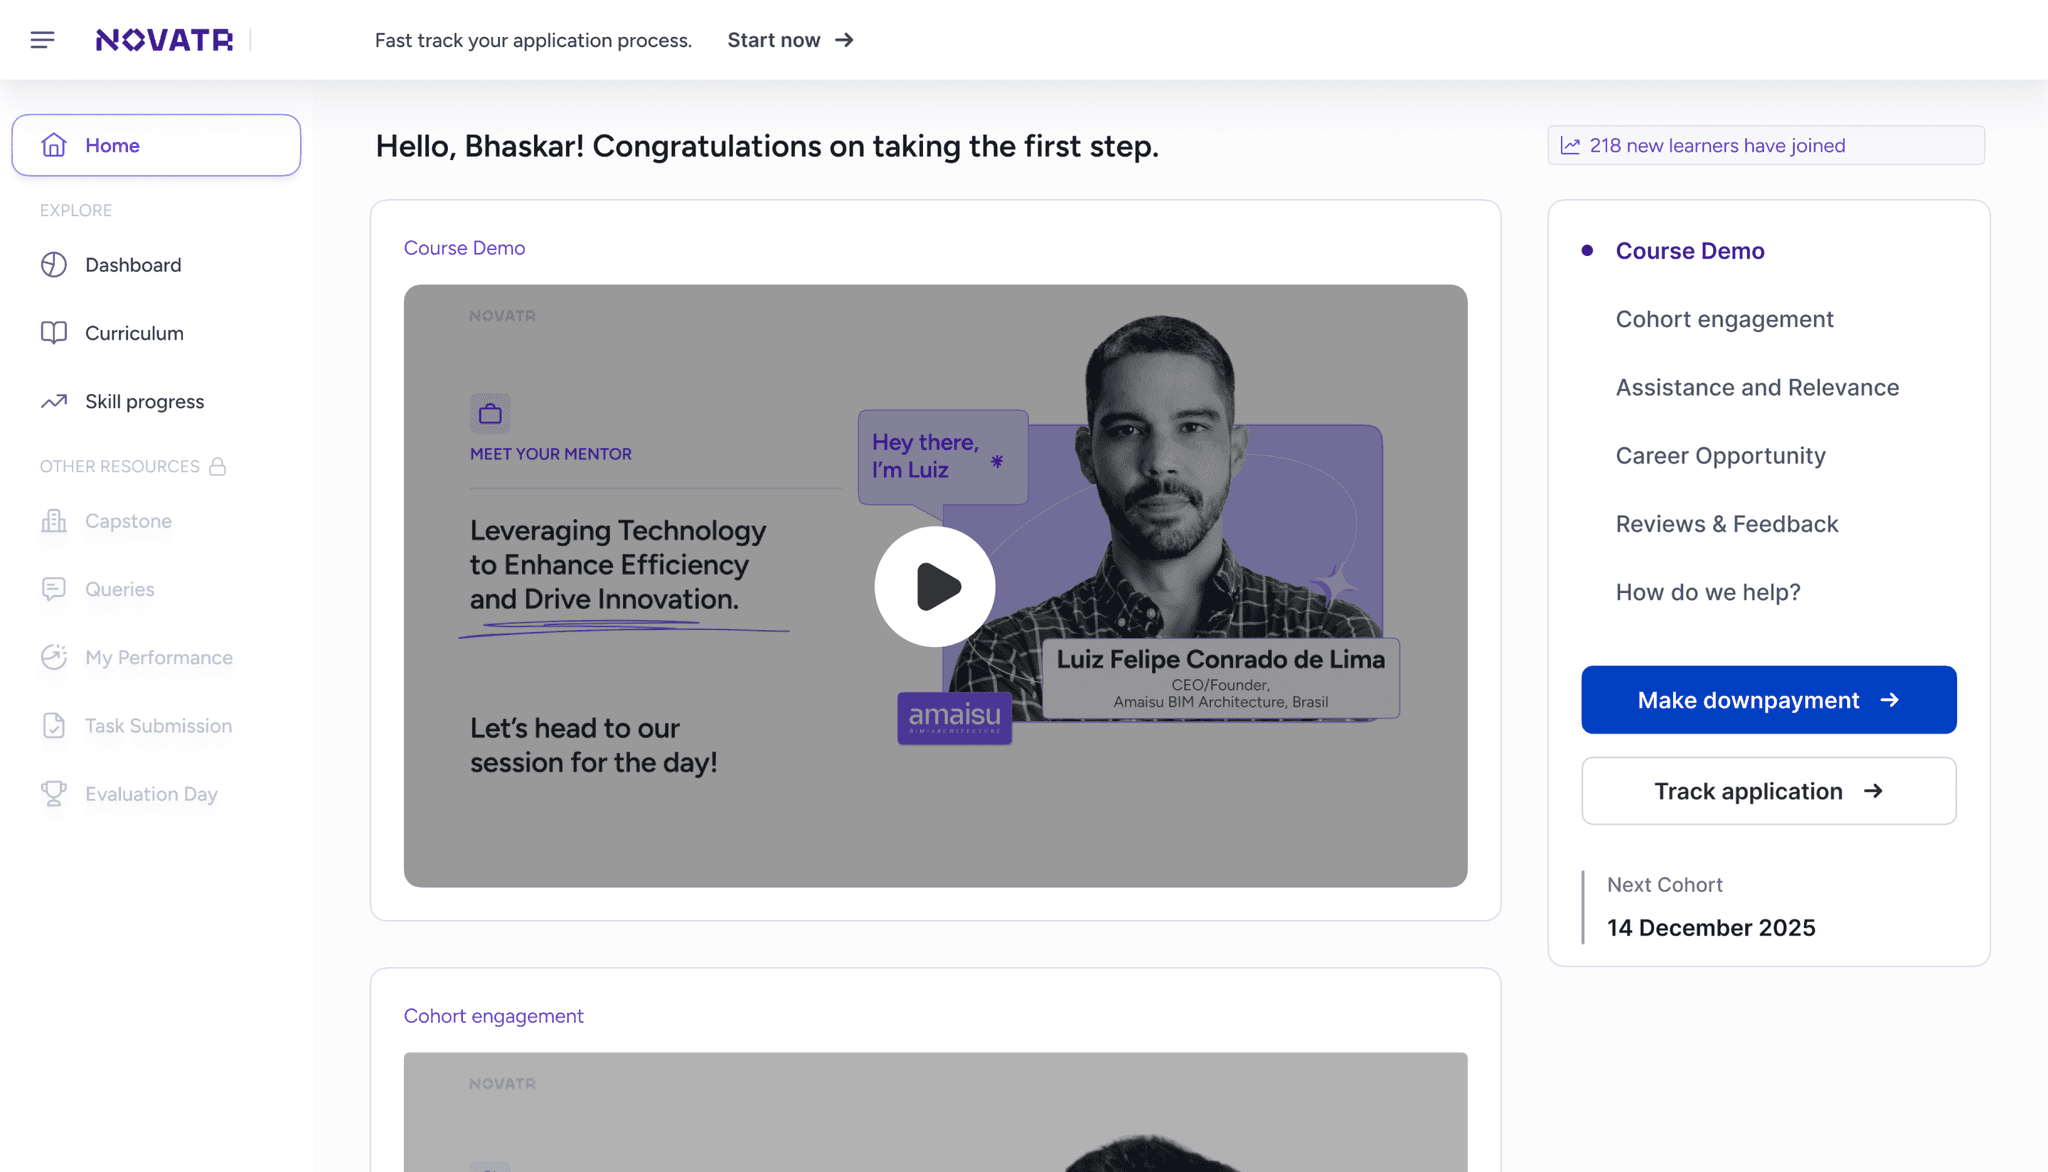
Task: Click the Queries chat icon
Action: pos(54,589)
